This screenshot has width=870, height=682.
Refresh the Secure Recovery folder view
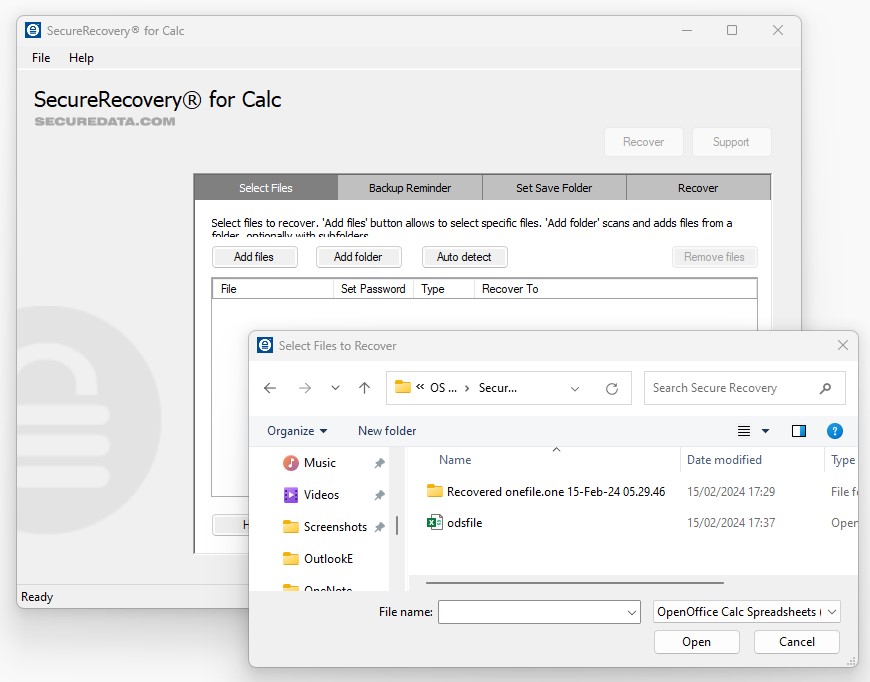[612, 388]
